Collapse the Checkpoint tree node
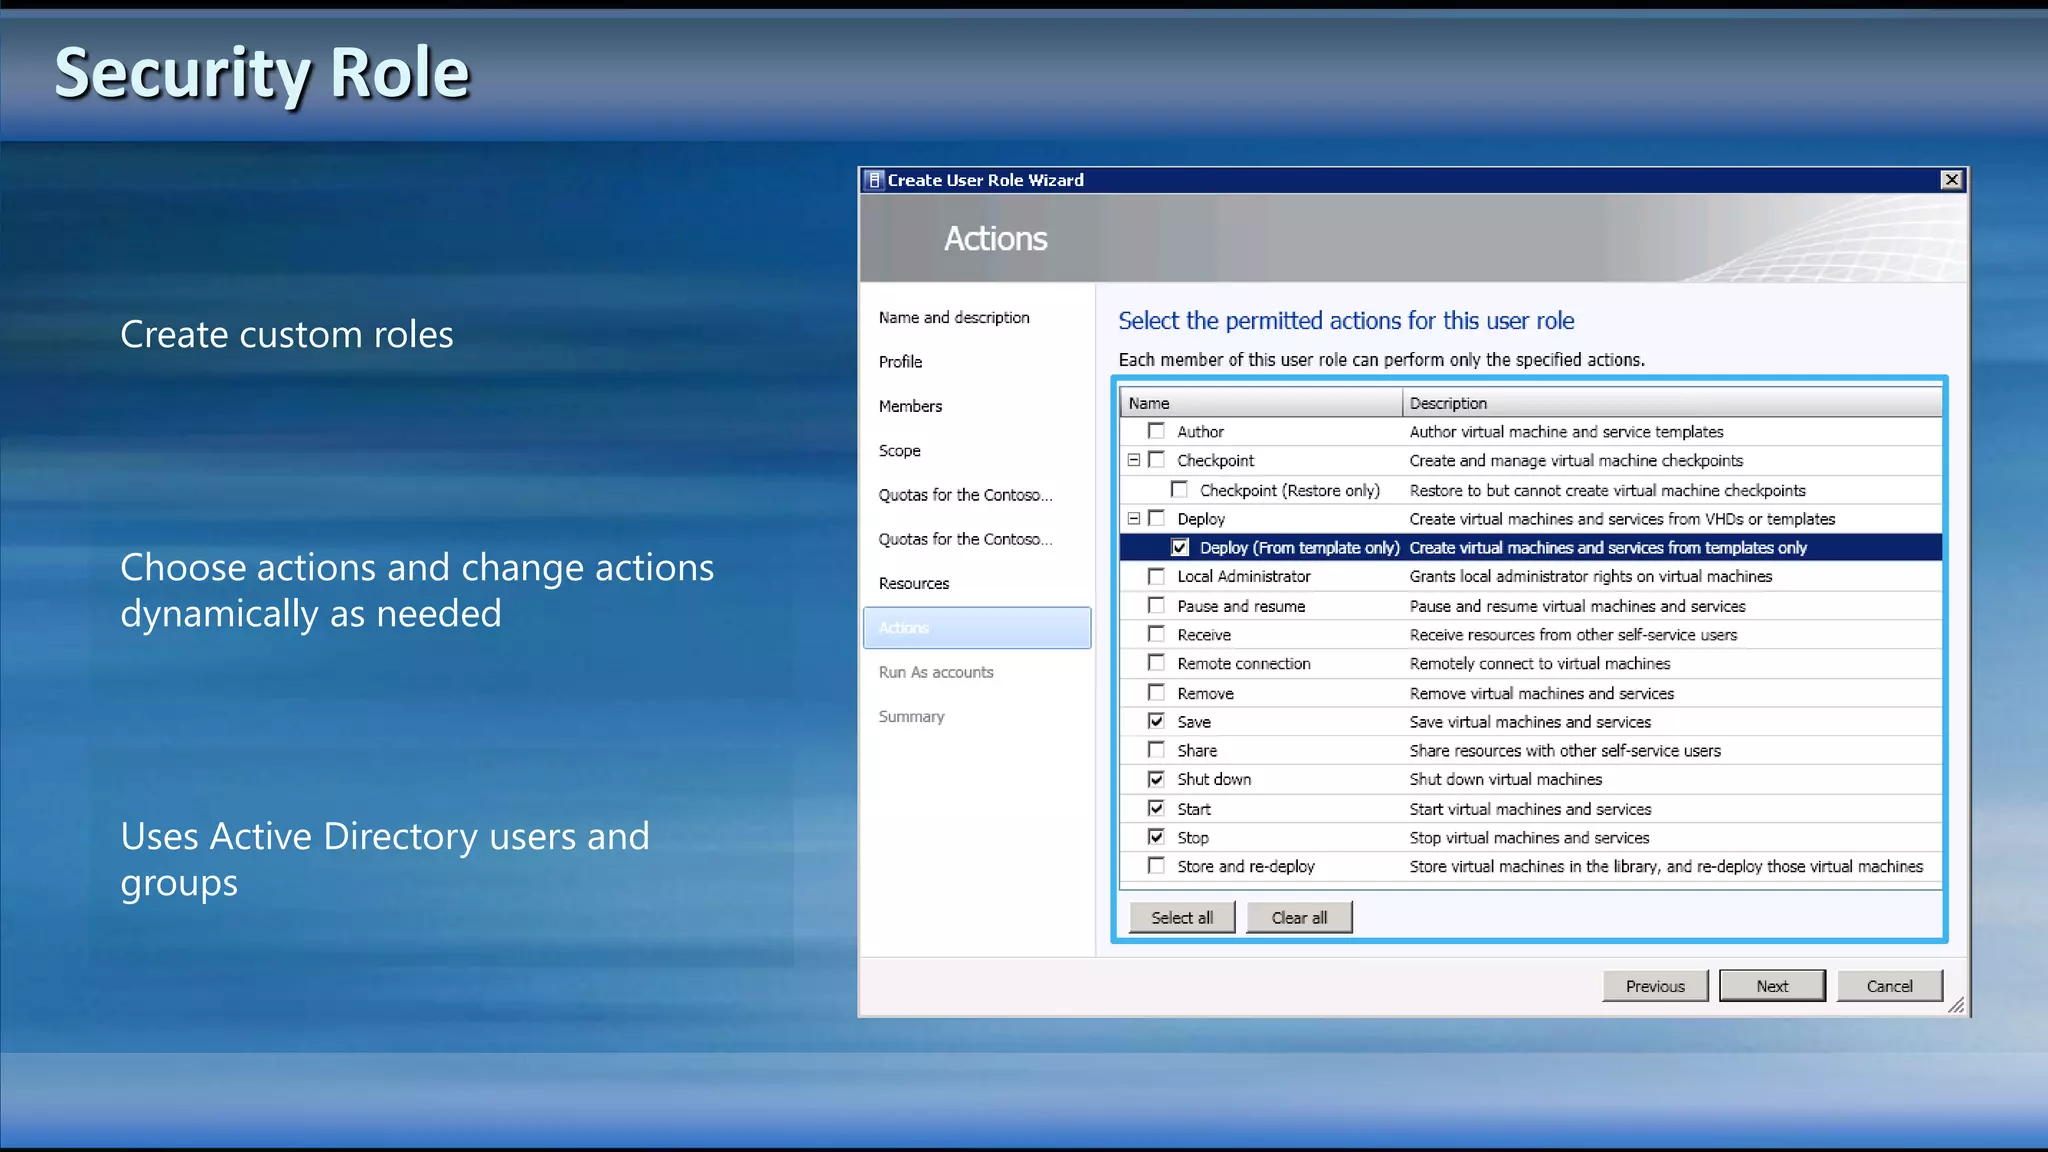Image resolution: width=2048 pixels, height=1152 pixels. 1134,460
